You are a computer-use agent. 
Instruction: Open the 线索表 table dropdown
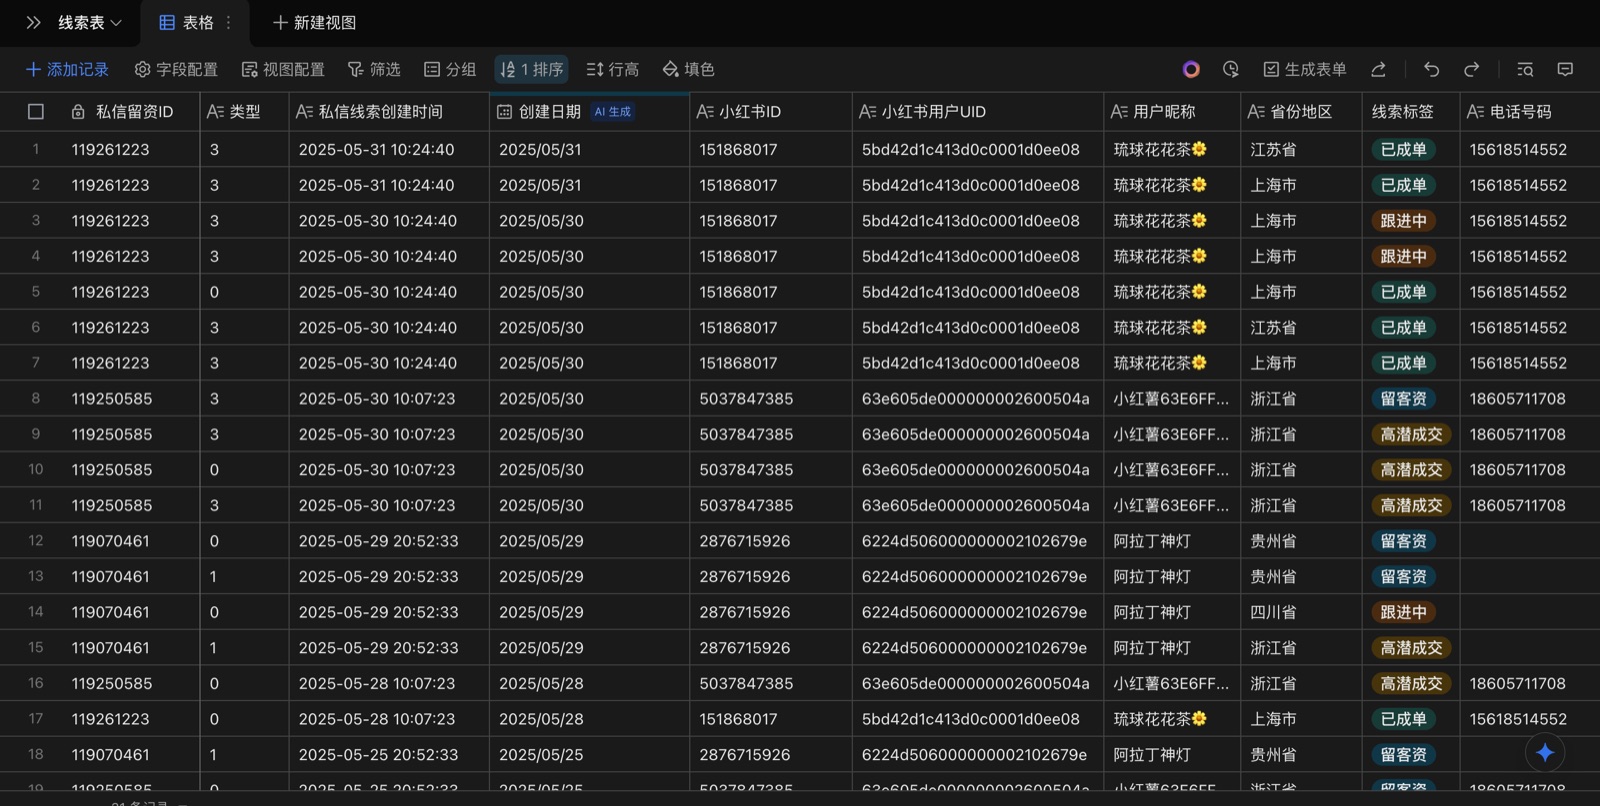tap(90, 22)
